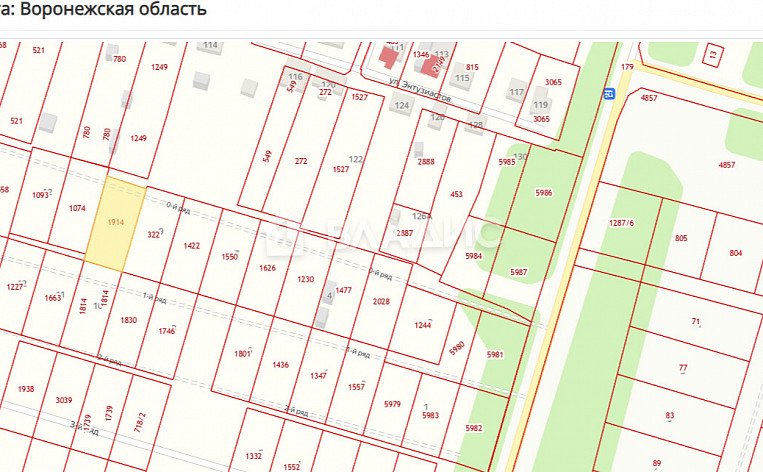The height and width of the screenshot is (472, 763).
Task: Click the parcel label 453
Action: click(456, 195)
